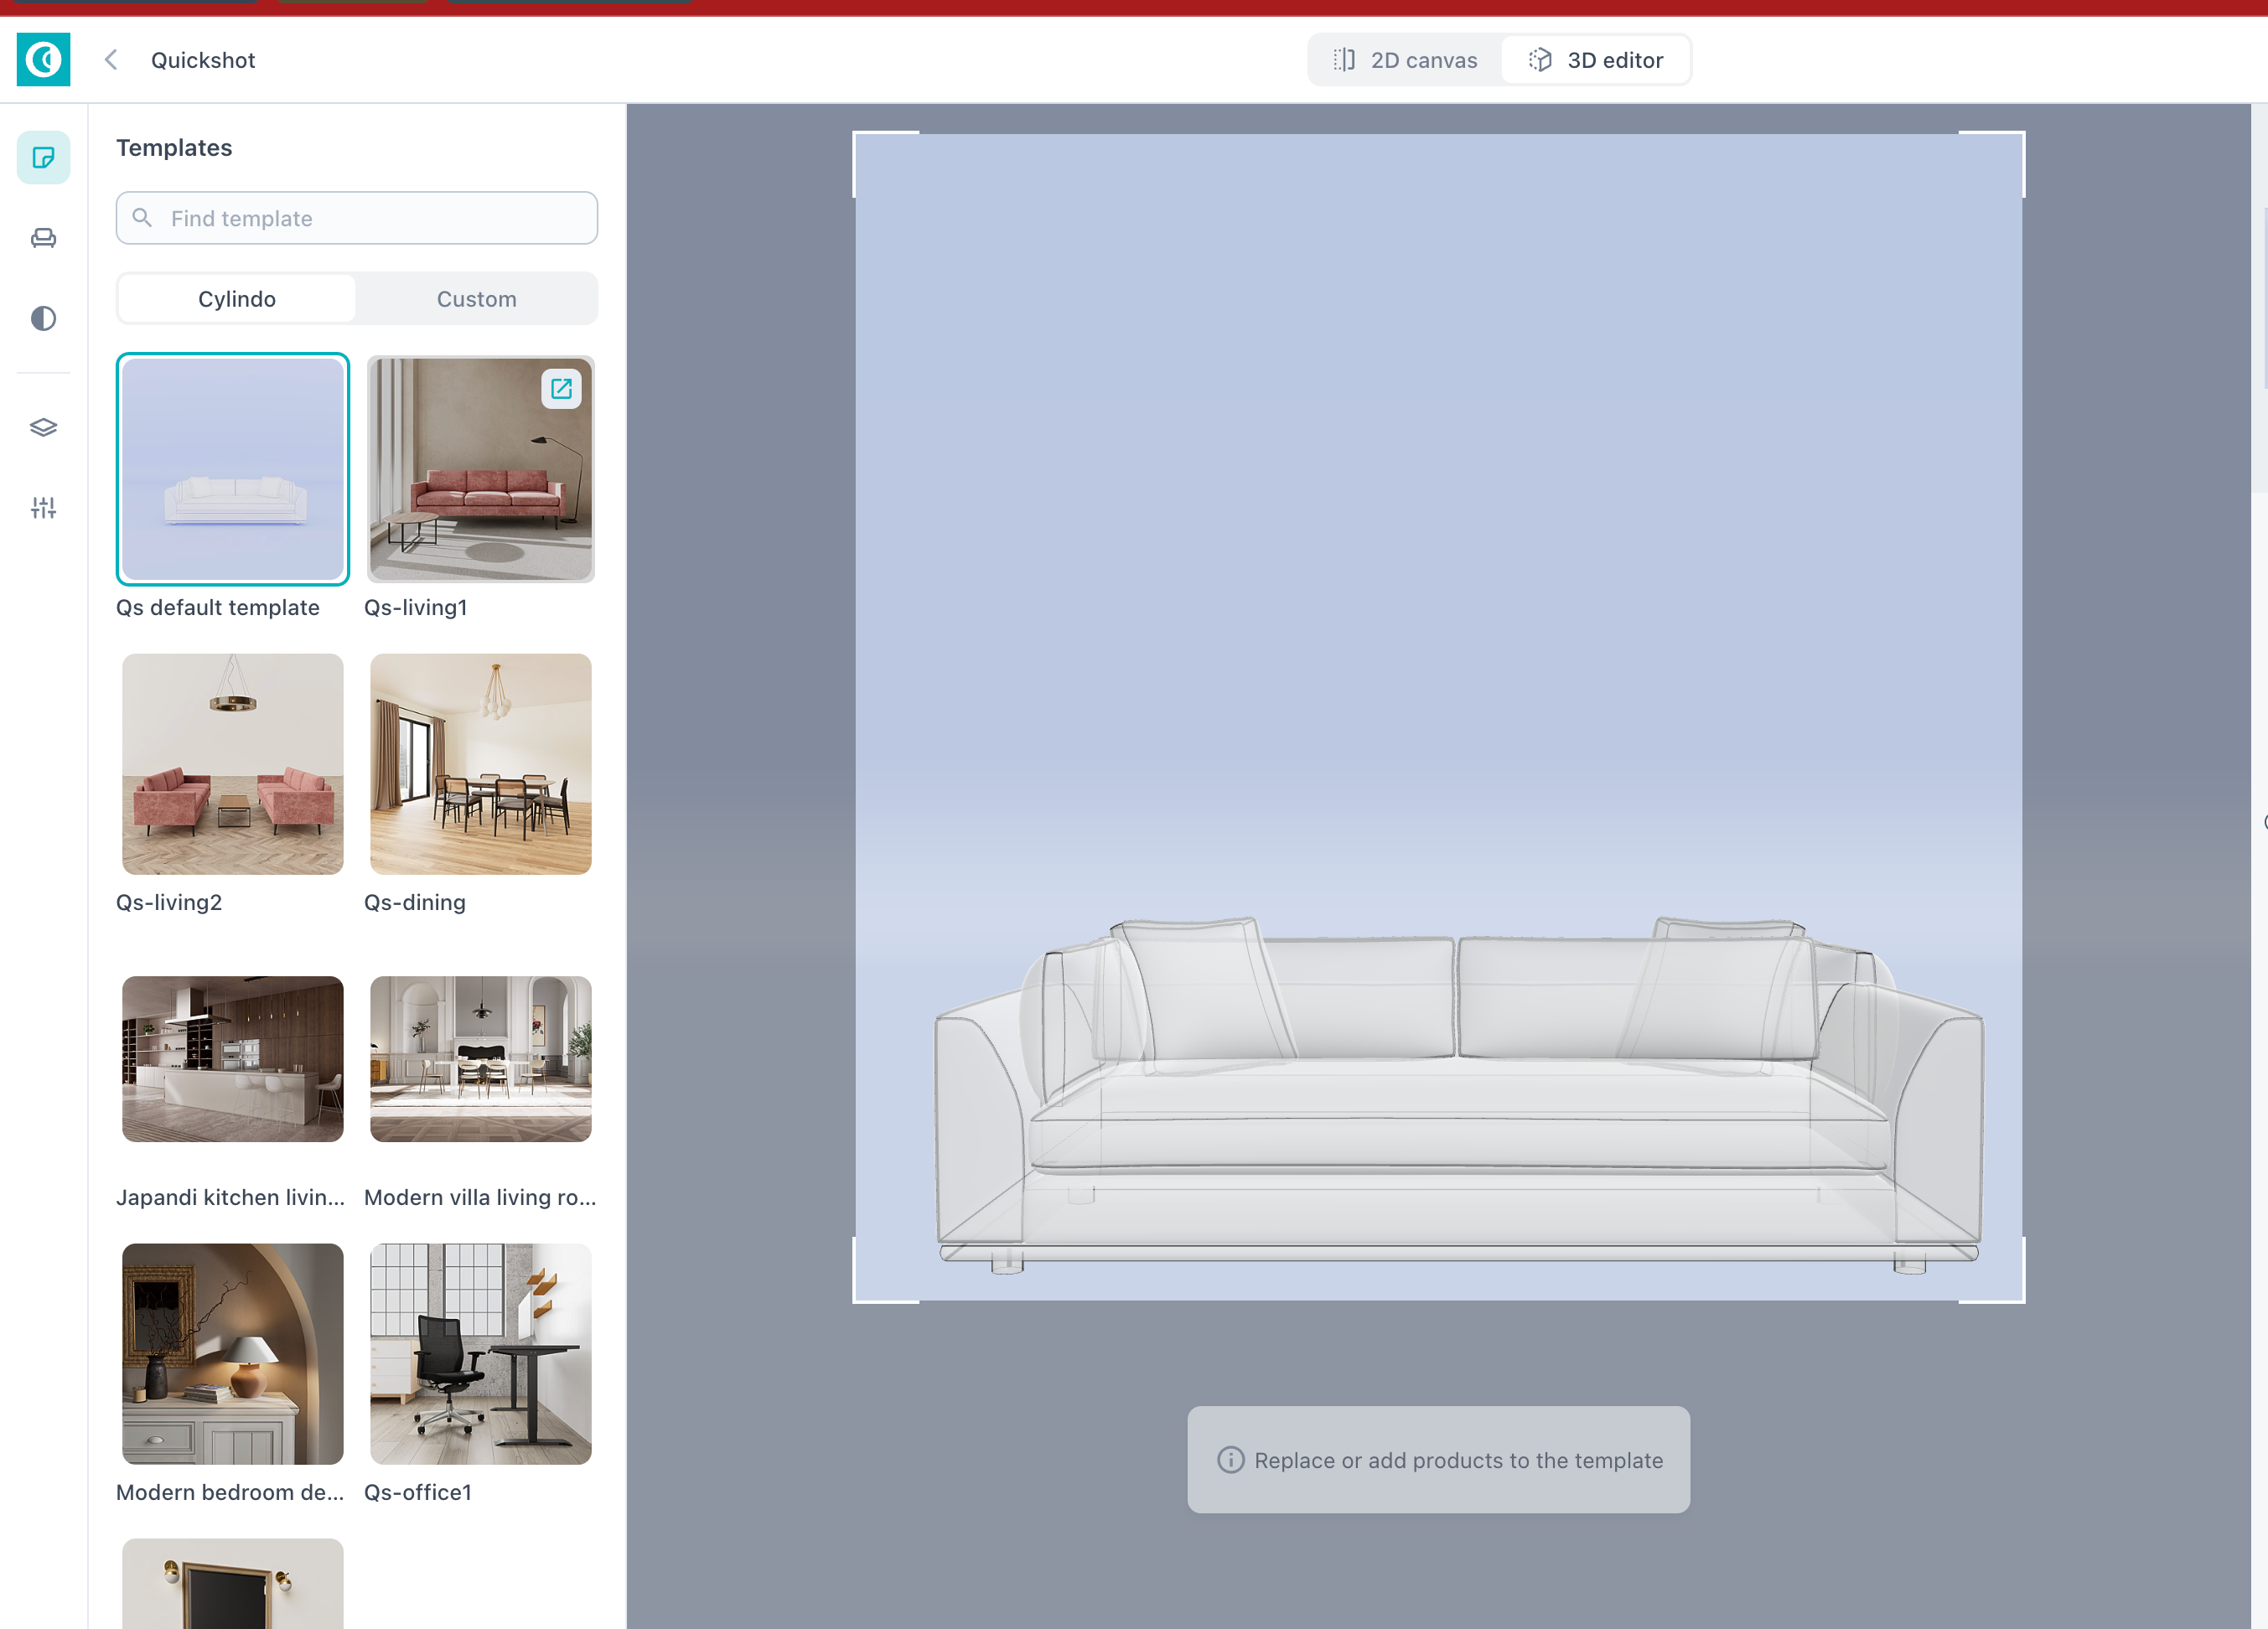2268x1629 pixels.
Task: Open the Templates sidebar panel icon
Action: [x=43, y=157]
